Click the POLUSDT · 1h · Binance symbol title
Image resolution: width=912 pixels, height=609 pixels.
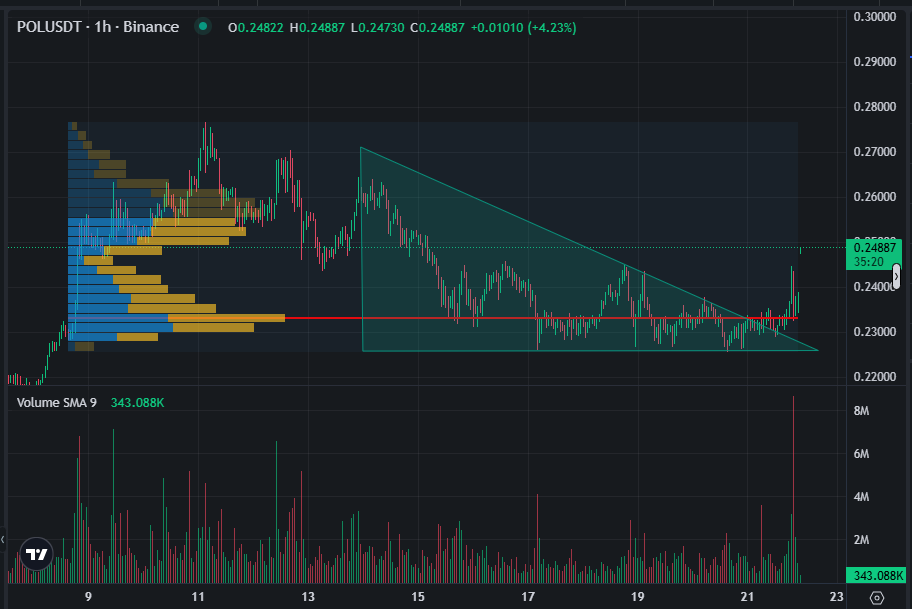98,27
